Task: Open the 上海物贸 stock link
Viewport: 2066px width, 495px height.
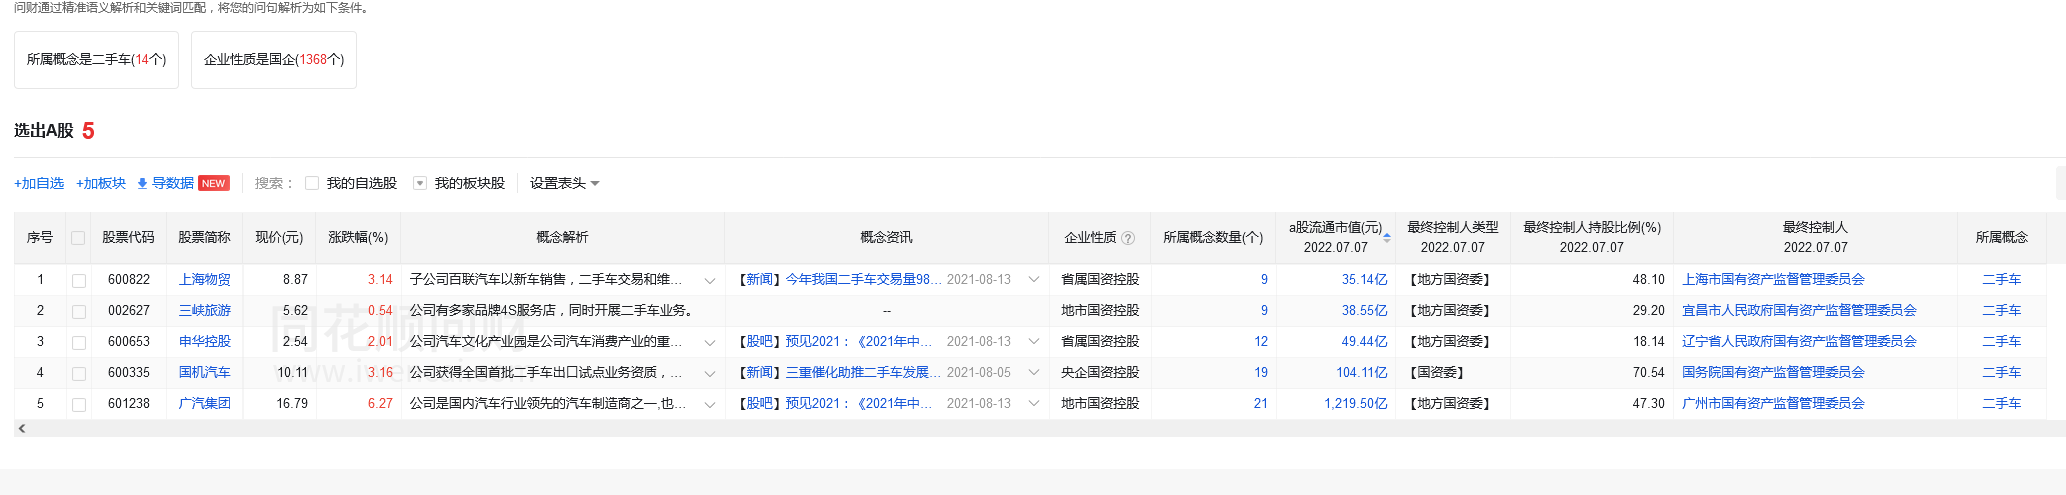Action: tap(204, 280)
